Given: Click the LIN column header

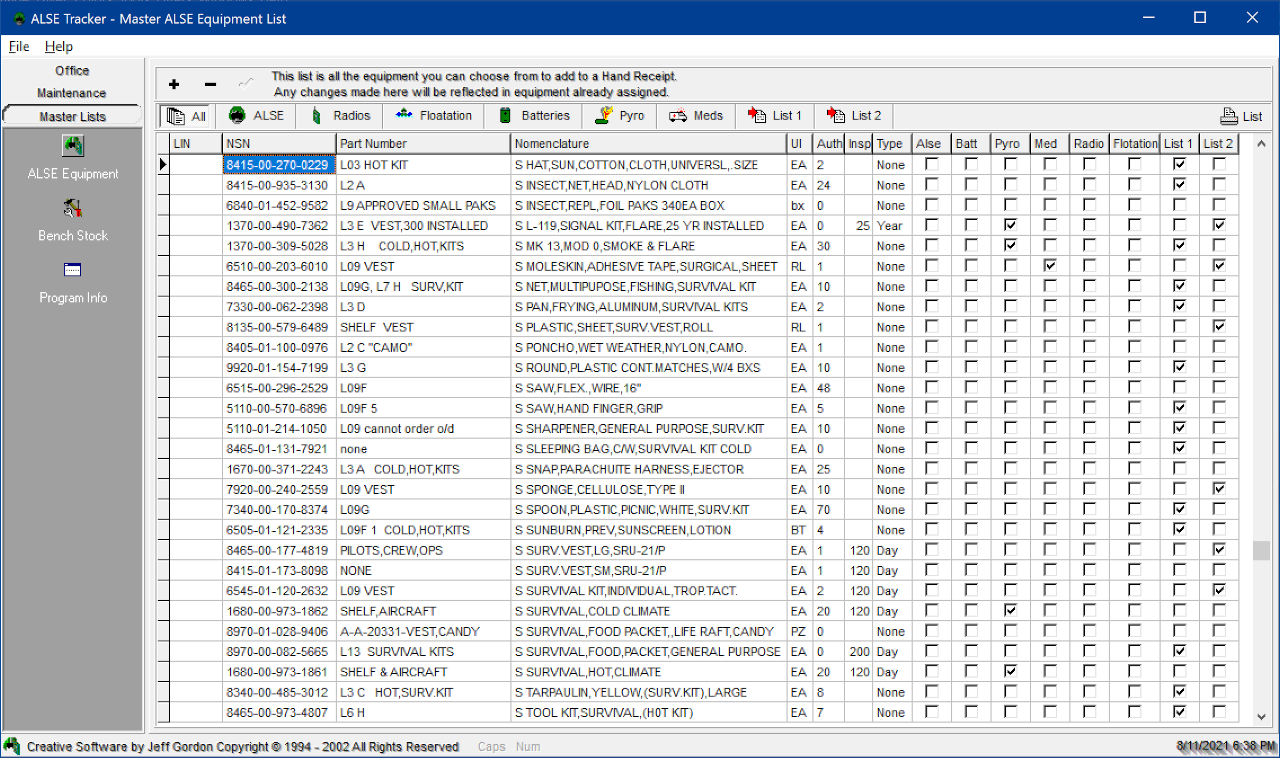Looking at the screenshot, I should [195, 144].
